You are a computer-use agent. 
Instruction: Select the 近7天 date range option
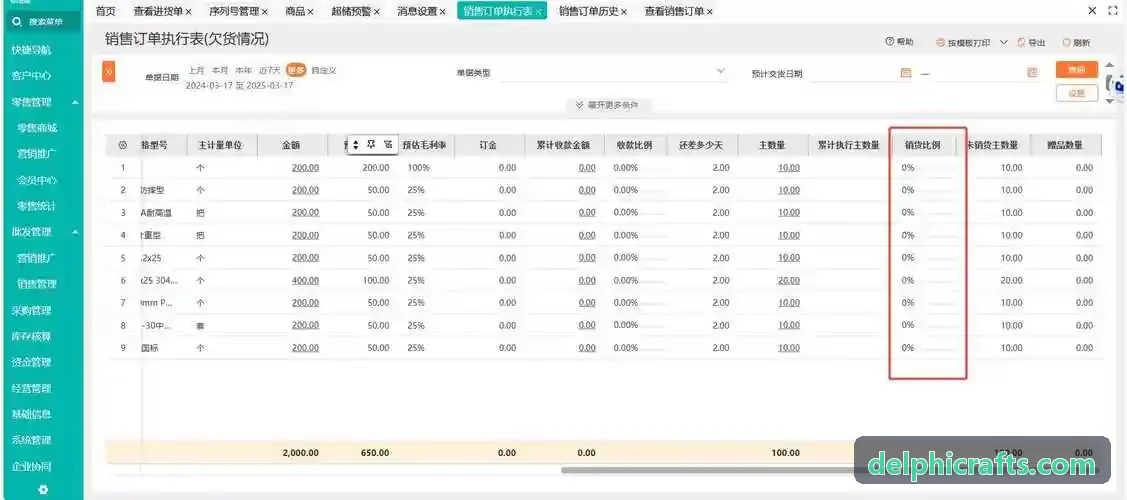tap(270, 70)
